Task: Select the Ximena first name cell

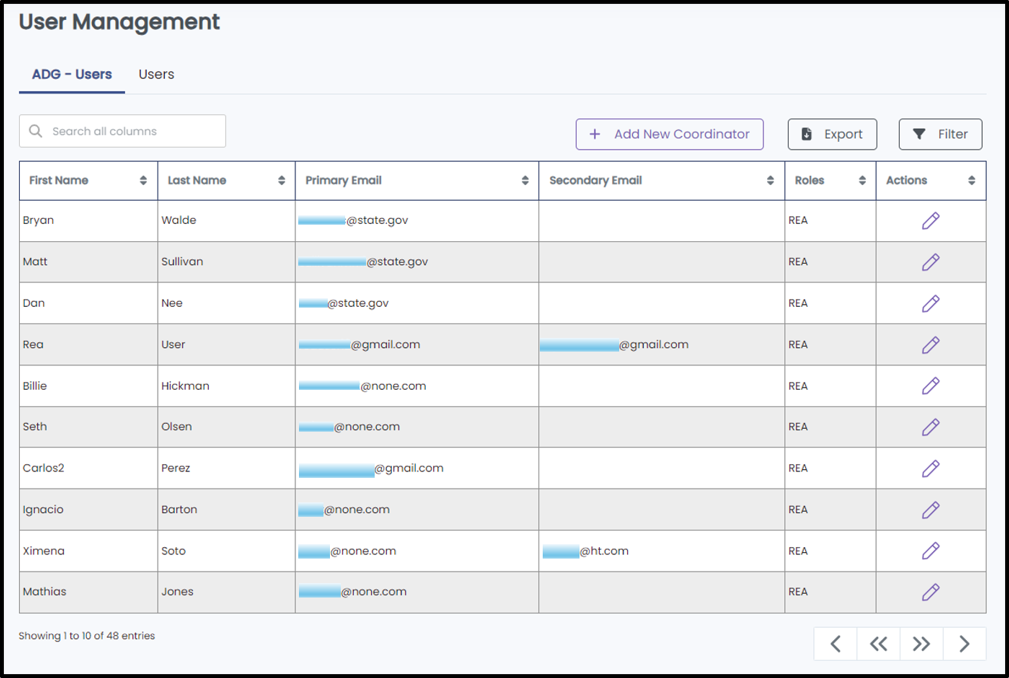Action: pos(88,551)
